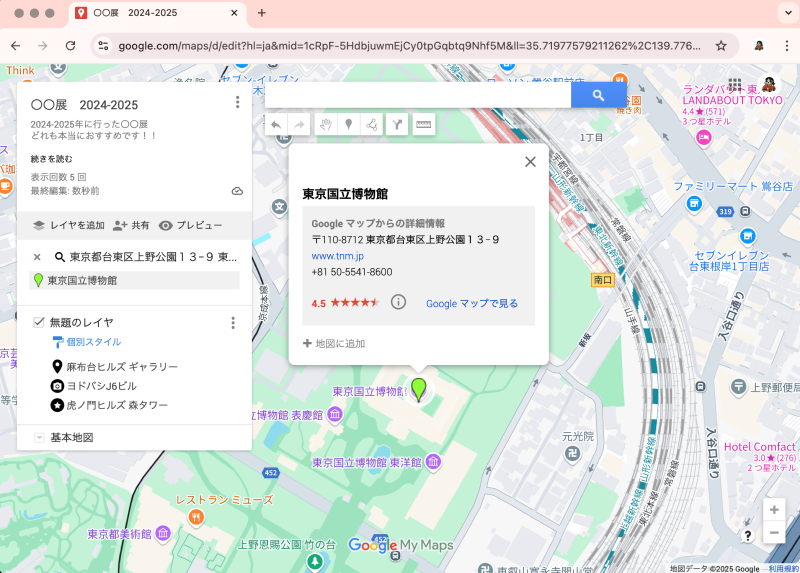Open the browser three-dot menu
Image resolution: width=800 pixels, height=573 pixels.
coord(786,45)
